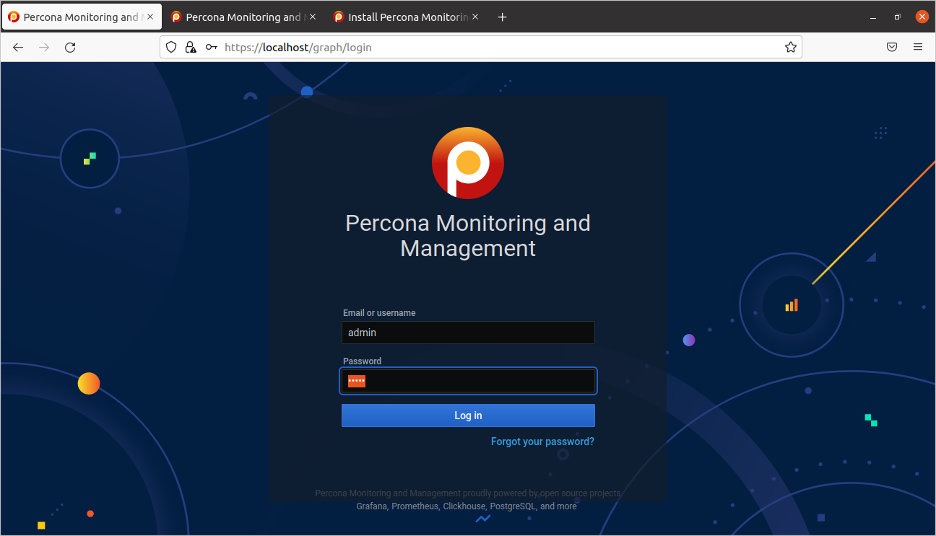Open the Forgot your password link
The width and height of the screenshot is (936, 536).
(x=543, y=442)
